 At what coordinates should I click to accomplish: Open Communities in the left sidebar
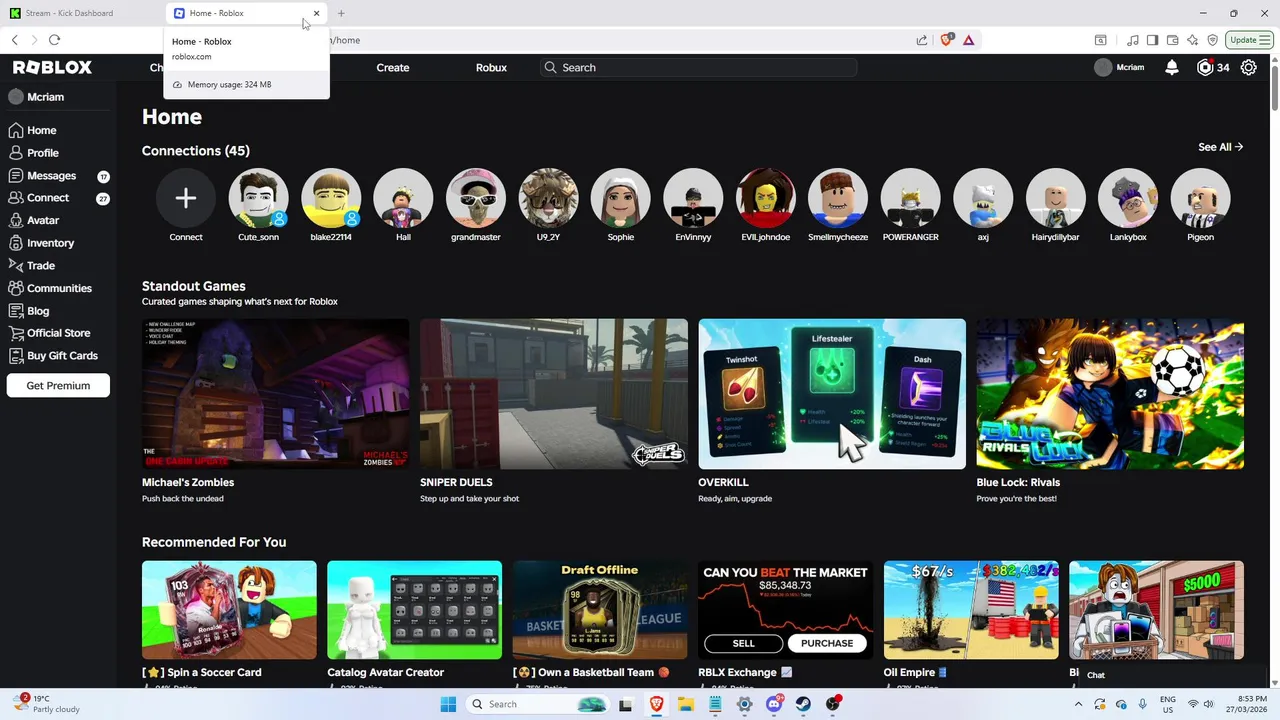50,288
